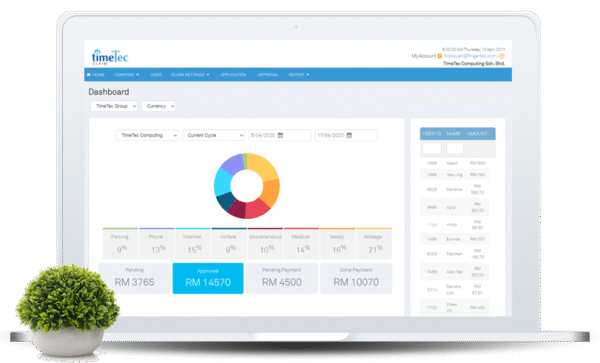Go to the USER menu item

[x=156, y=75]
